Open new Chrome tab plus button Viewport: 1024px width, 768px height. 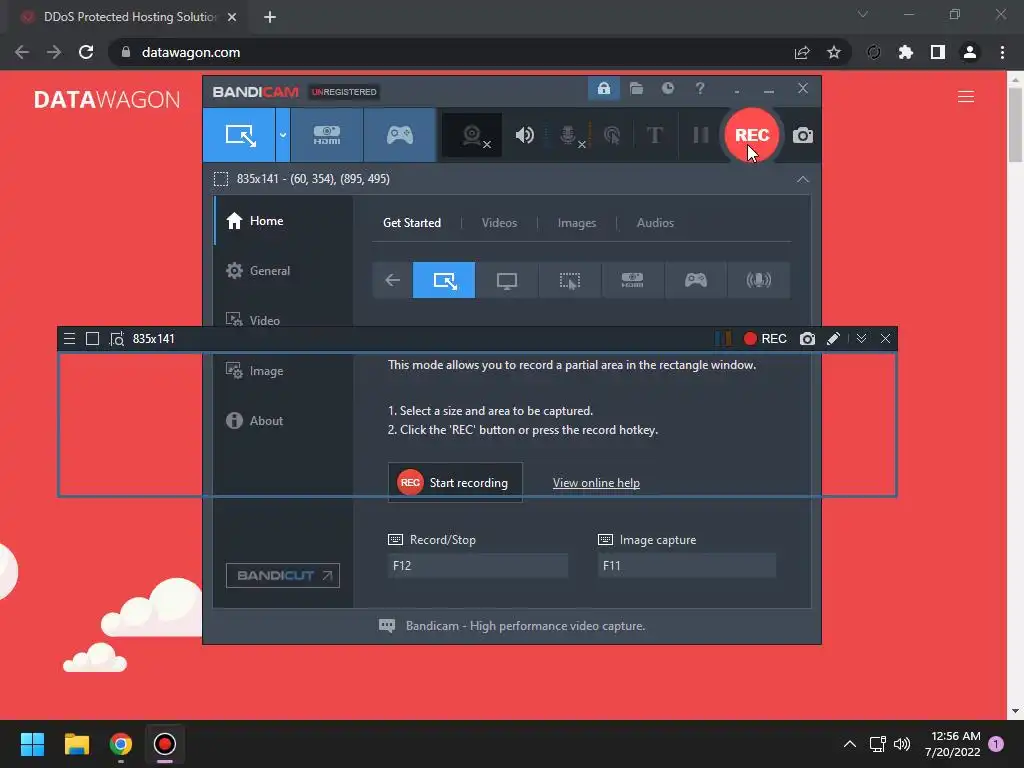coord(270,17)
